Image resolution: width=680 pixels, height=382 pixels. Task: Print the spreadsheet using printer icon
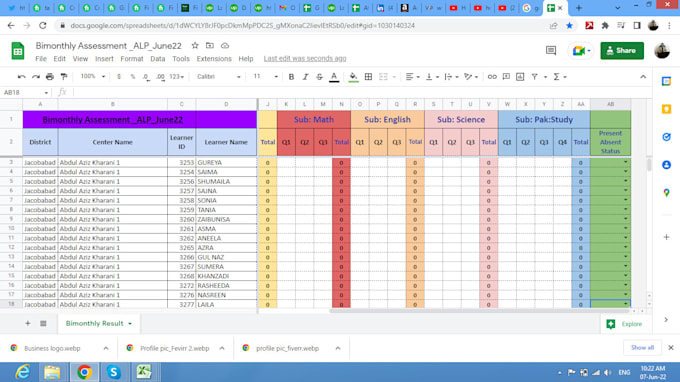coord(50,77)
